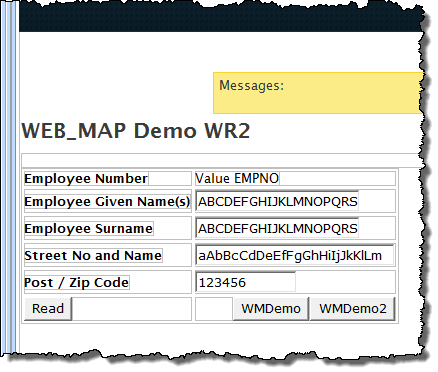Click the Employee Given Name(s) label
The width and height of the screenshot is (438, 372).
coord(107,202)
